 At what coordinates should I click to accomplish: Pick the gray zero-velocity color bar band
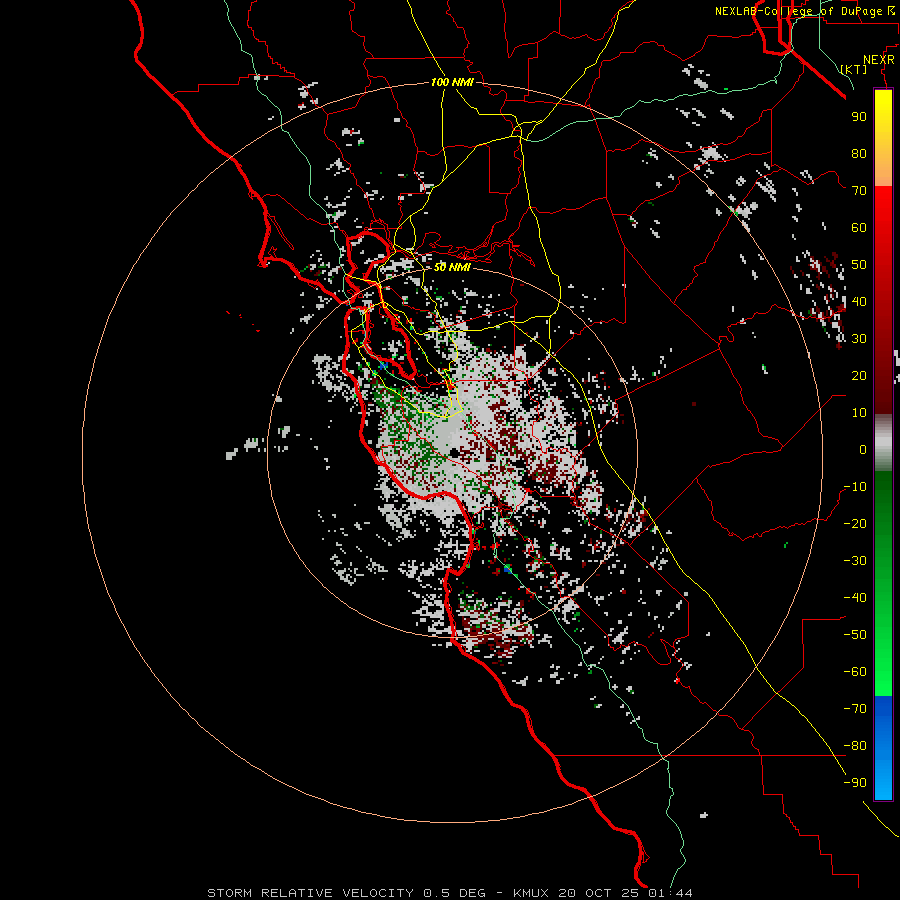tap(883, 443)
